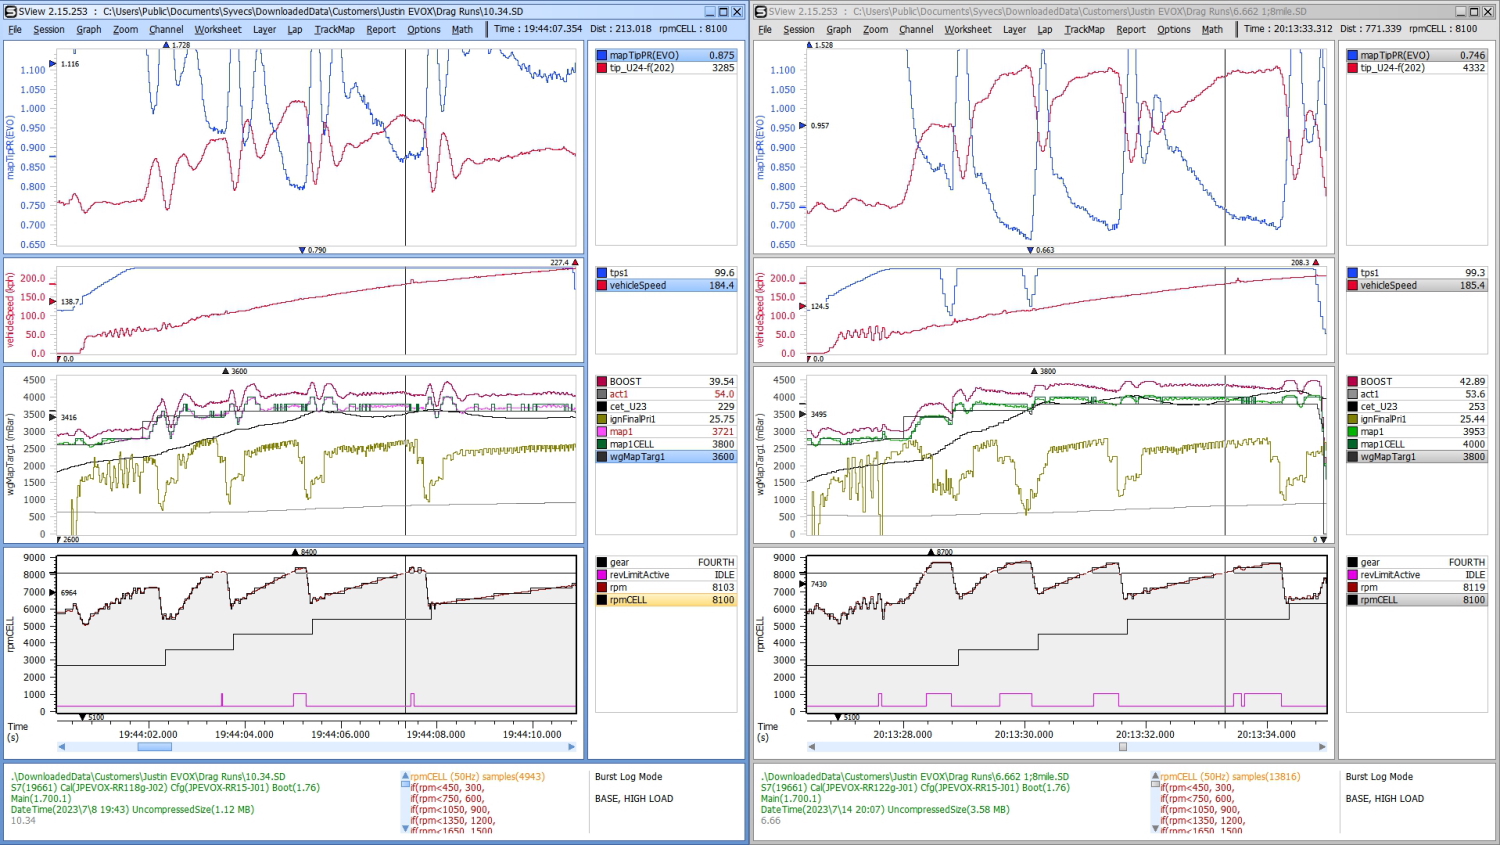The width and height of the screenshot is (1500, 845).
Task: Click the SView logo icon in the left window
Action: coord(11,12)
